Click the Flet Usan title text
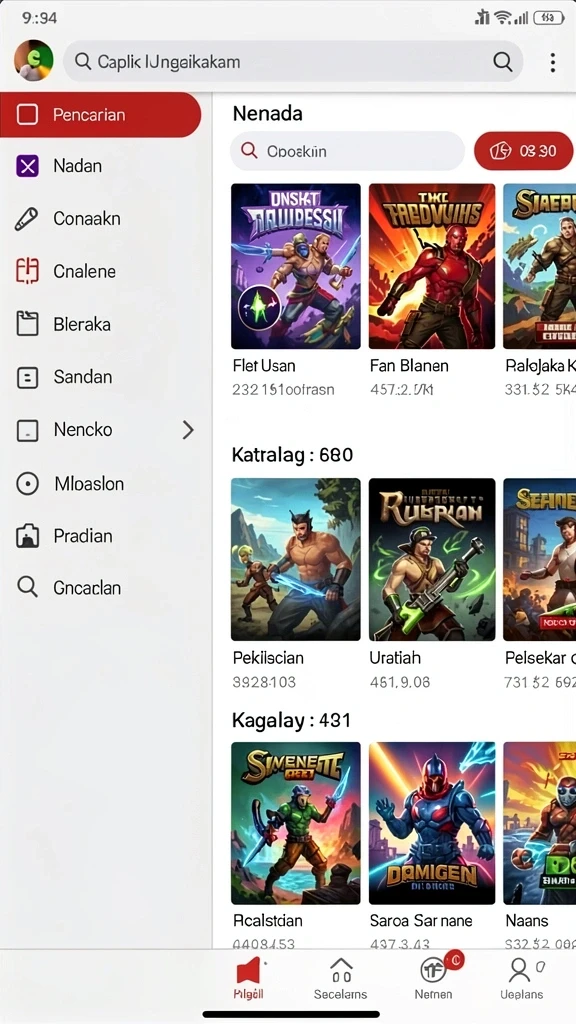Viewport: 576px width, 1024px height. click(x=264, y=366)
